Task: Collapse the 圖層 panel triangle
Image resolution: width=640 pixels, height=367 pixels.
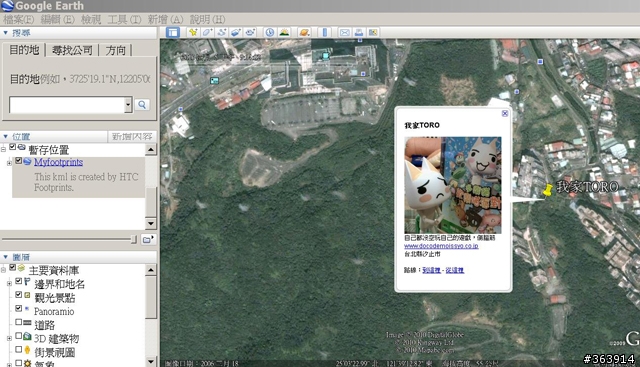Action: [x=5, y=257]
